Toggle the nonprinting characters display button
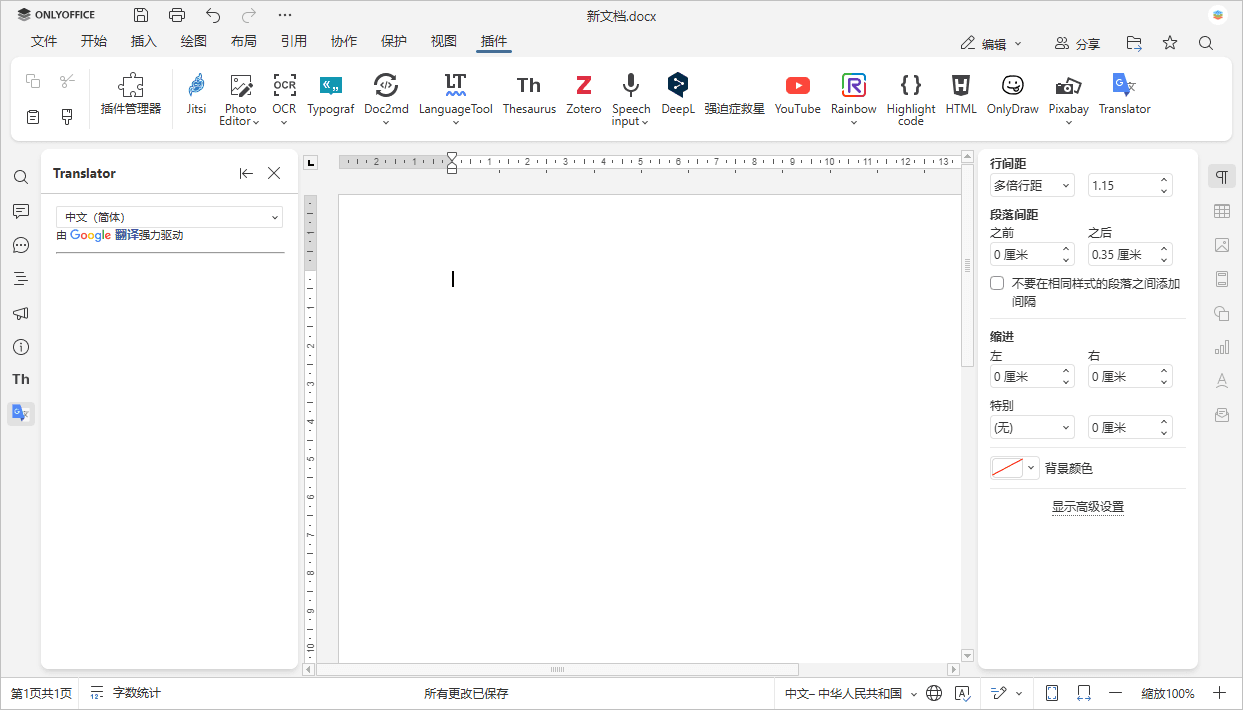 click(1221, 175)
